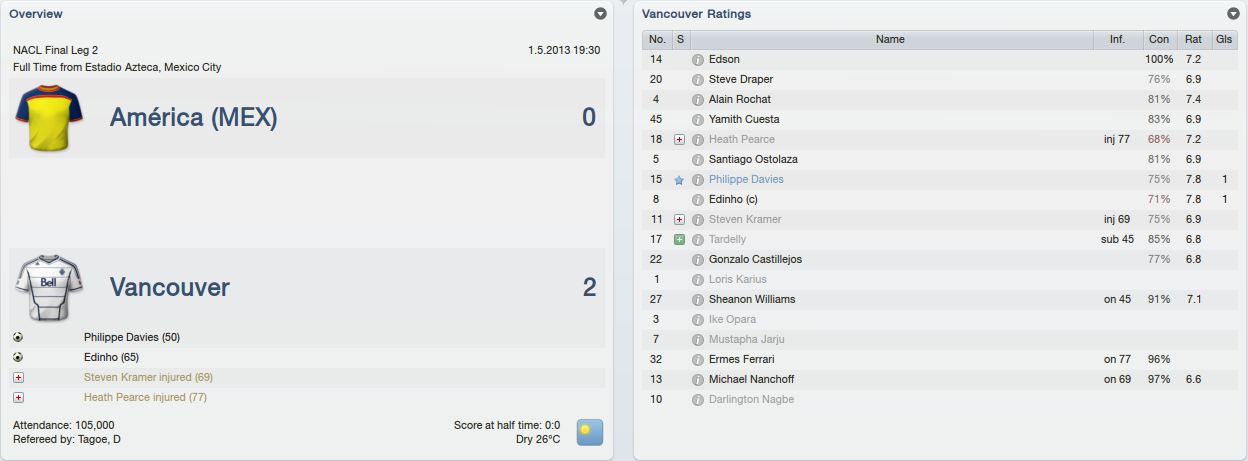Click the sunny weather icon

click(590, 432)
